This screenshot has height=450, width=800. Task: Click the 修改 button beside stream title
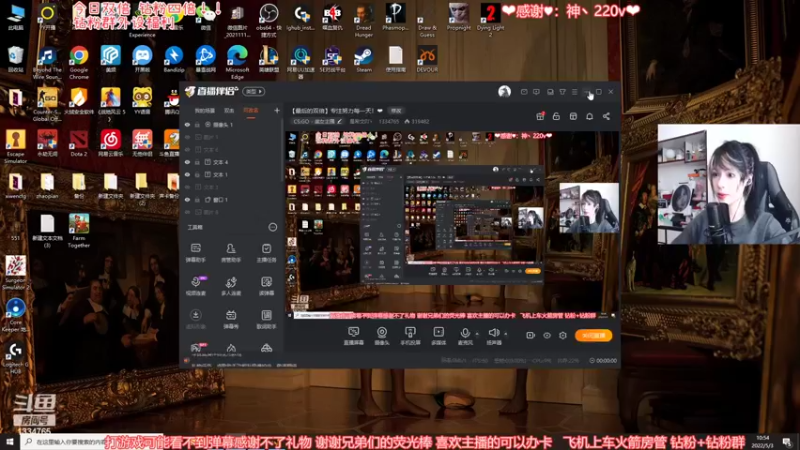click(x=396, y=110)
